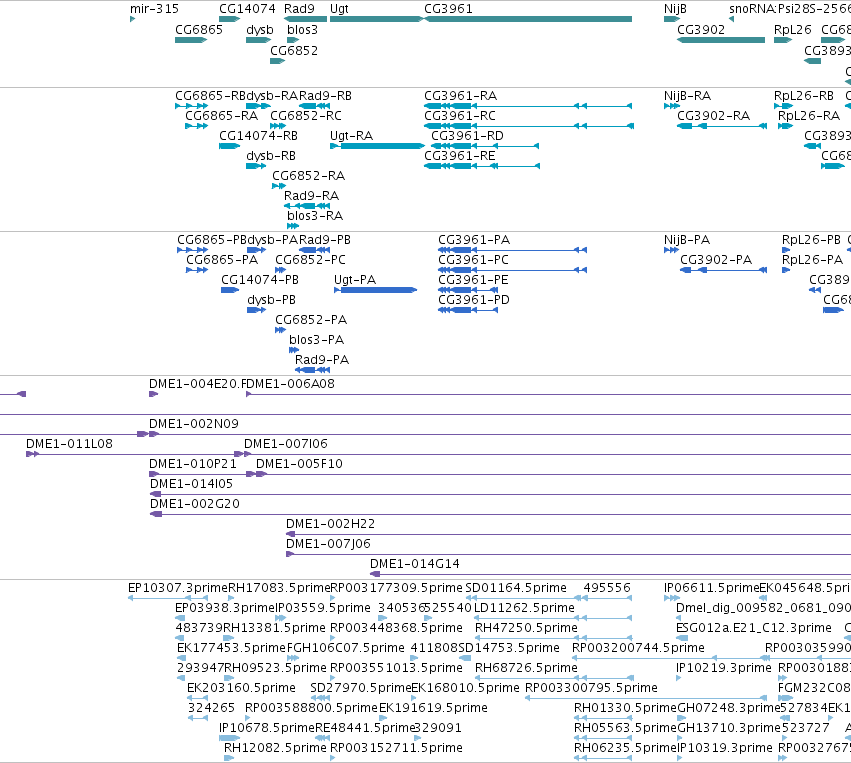Viewport: 851px width, 763px height.
Task: Click EST RH68726.5prime
Action: tap(526, 667)
